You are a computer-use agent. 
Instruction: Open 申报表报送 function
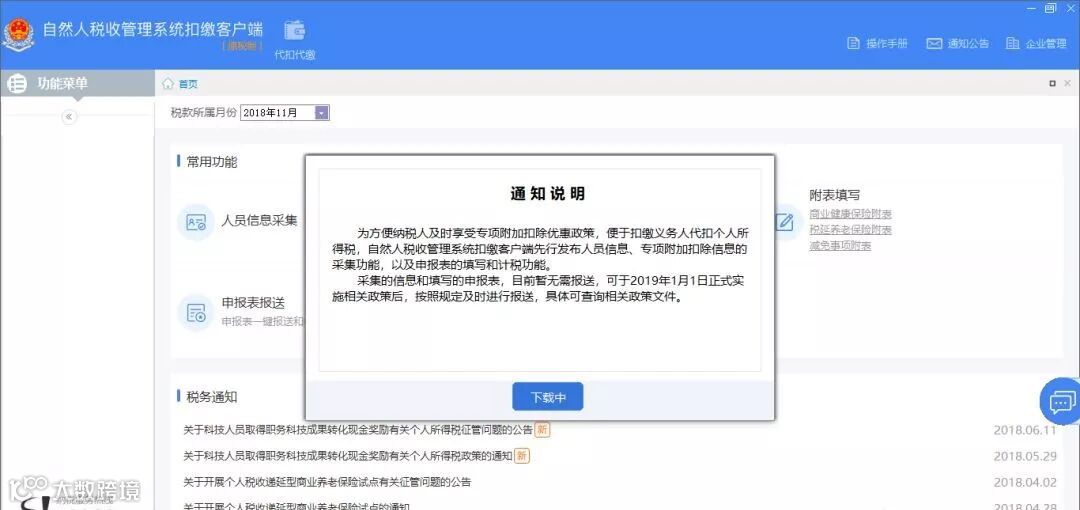pyautogui.click(x=253, y=303)
